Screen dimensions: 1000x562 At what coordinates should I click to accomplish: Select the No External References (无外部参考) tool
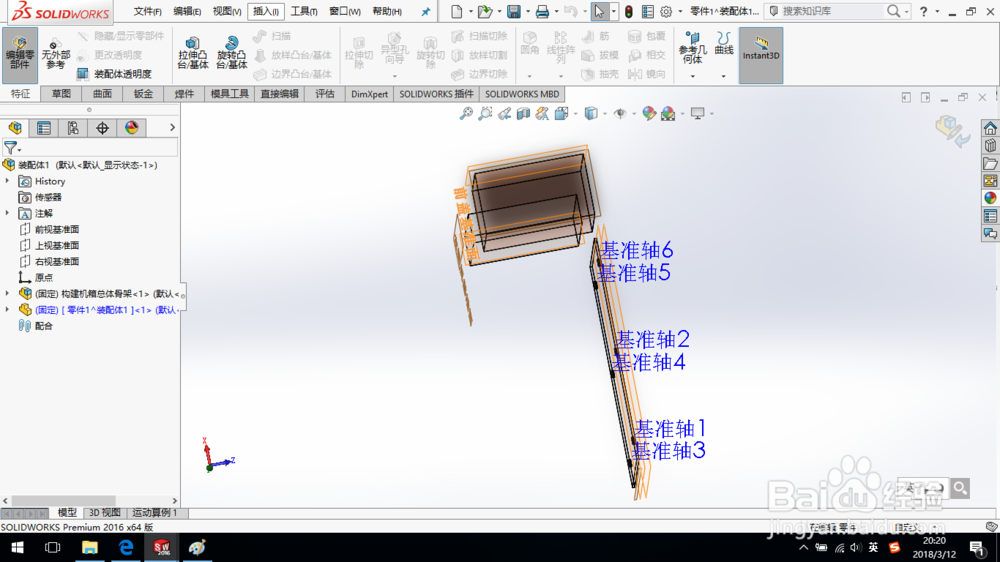[x=55, y=55]
